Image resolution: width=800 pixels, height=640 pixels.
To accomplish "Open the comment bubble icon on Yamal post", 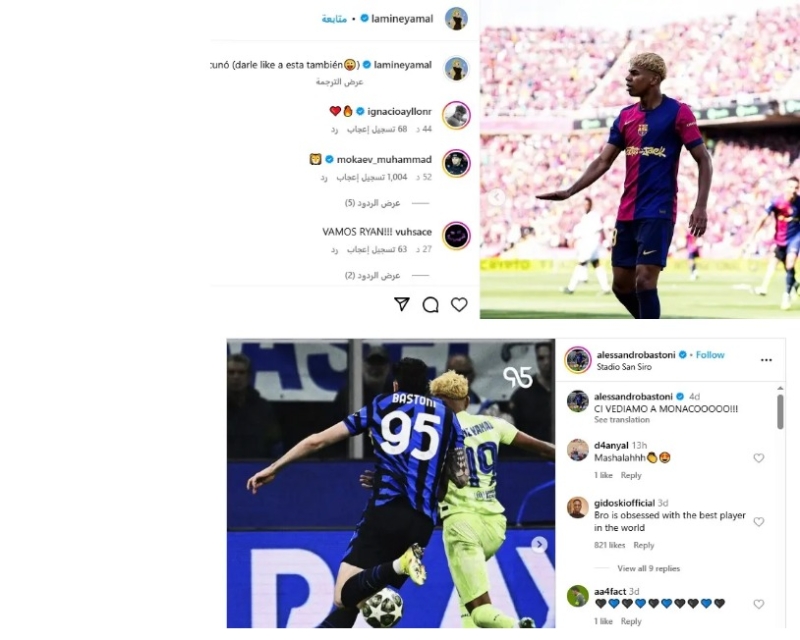I will [431, 305].
